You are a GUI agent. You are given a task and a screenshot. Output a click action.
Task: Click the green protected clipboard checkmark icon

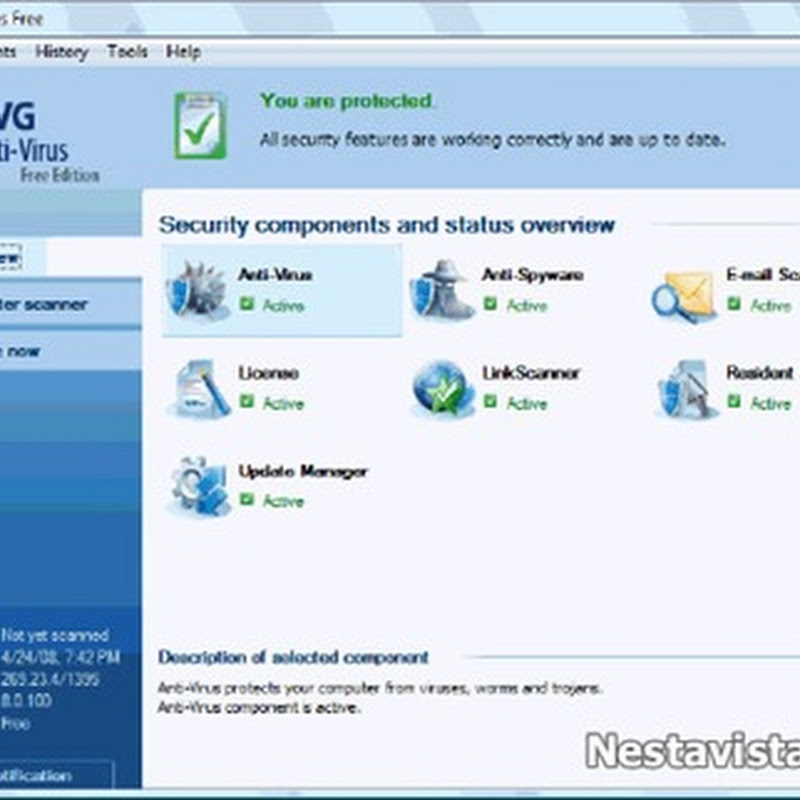click(201, 126)
